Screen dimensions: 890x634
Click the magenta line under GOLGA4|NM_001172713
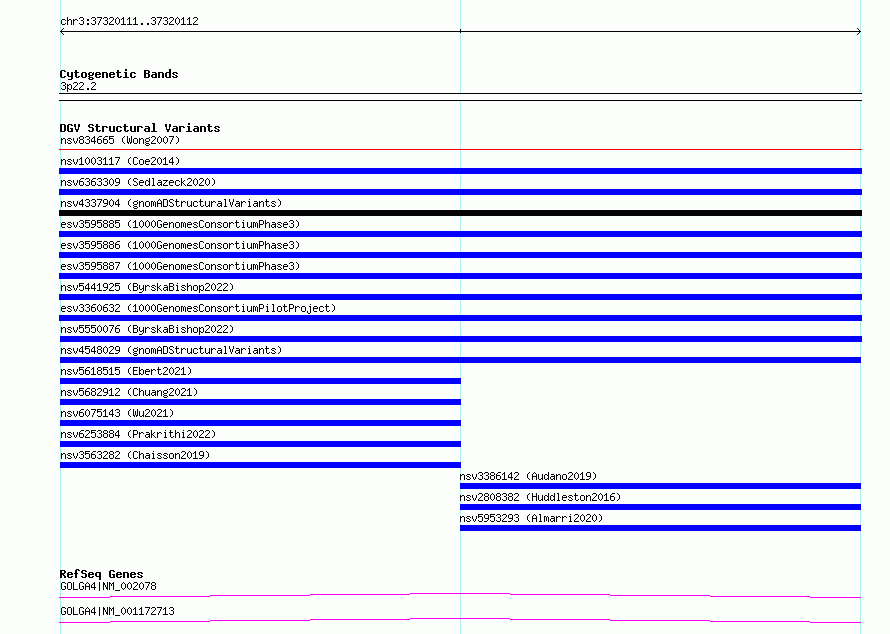tap(460, 620)
